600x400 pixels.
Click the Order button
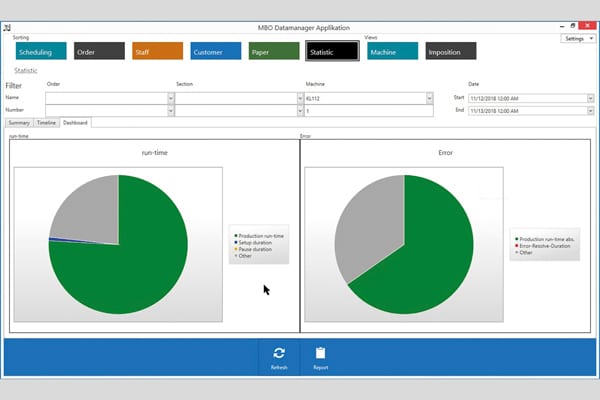(x=99, y=51)
